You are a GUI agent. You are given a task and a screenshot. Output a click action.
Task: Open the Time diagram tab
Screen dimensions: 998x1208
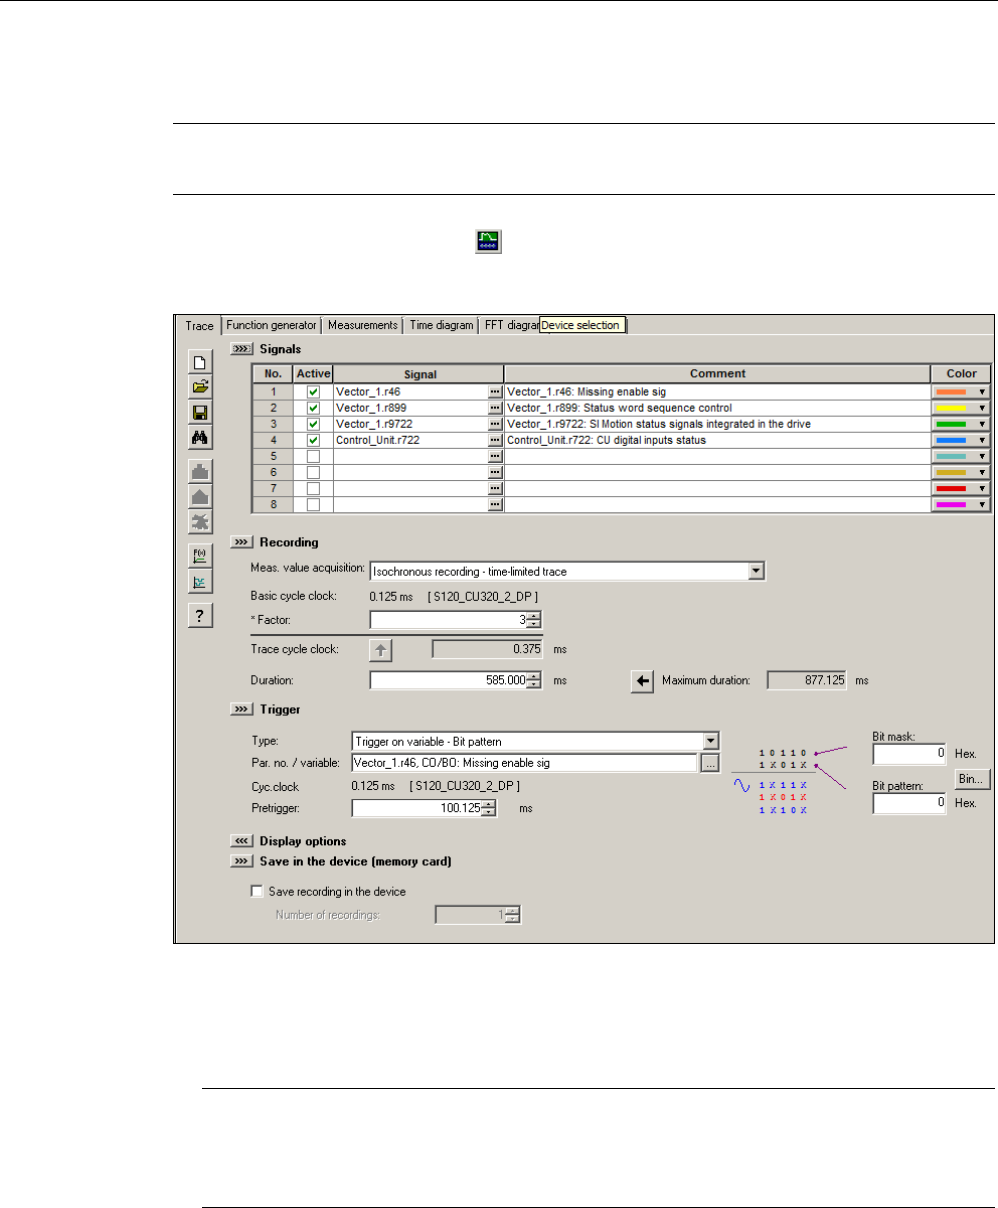[x=441, y=325]
